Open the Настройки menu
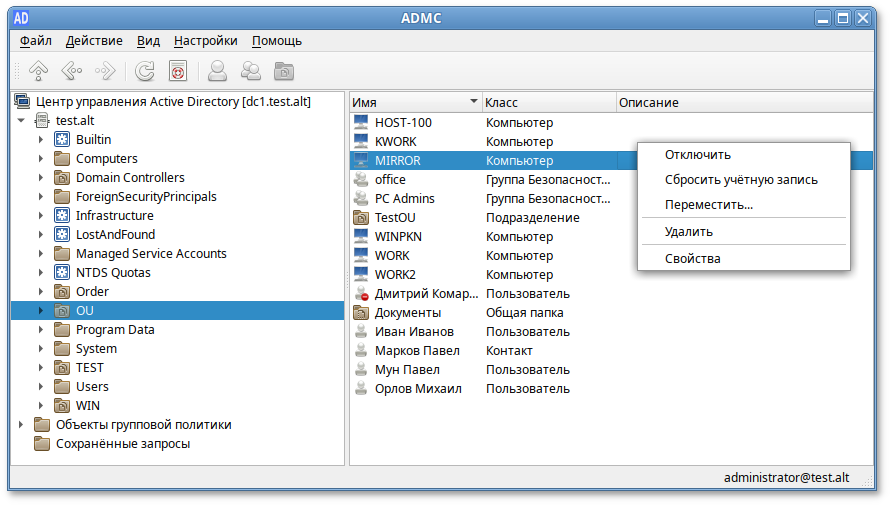890x505 pixels. 205,41
